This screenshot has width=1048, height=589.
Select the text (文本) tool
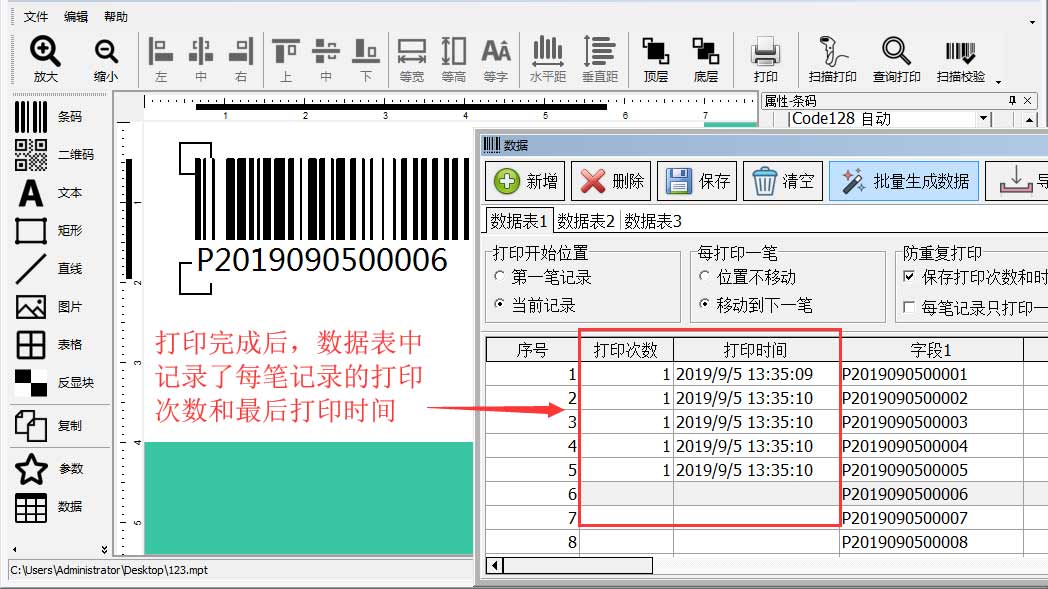(32, 193)
